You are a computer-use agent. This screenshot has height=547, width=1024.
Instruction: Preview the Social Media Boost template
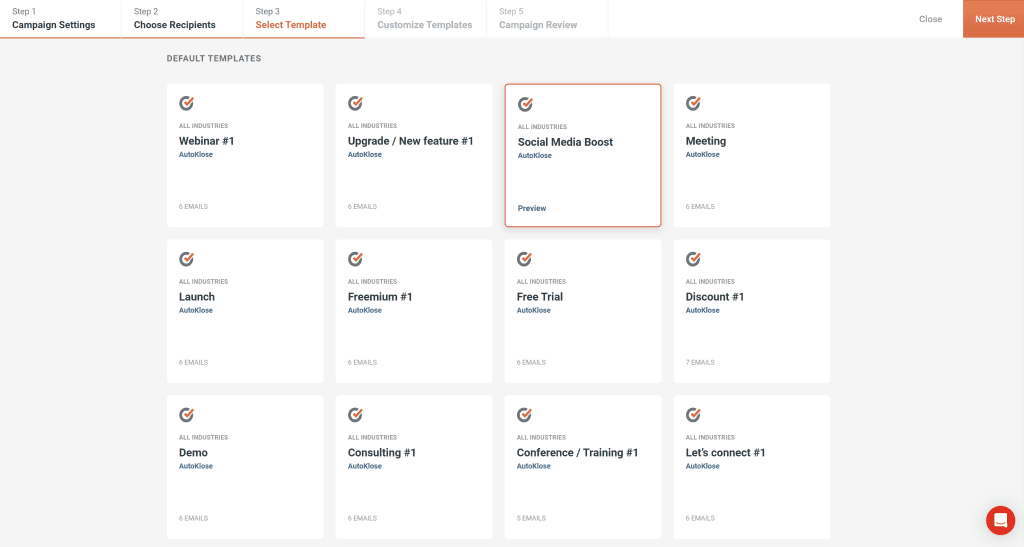[532, 208]
